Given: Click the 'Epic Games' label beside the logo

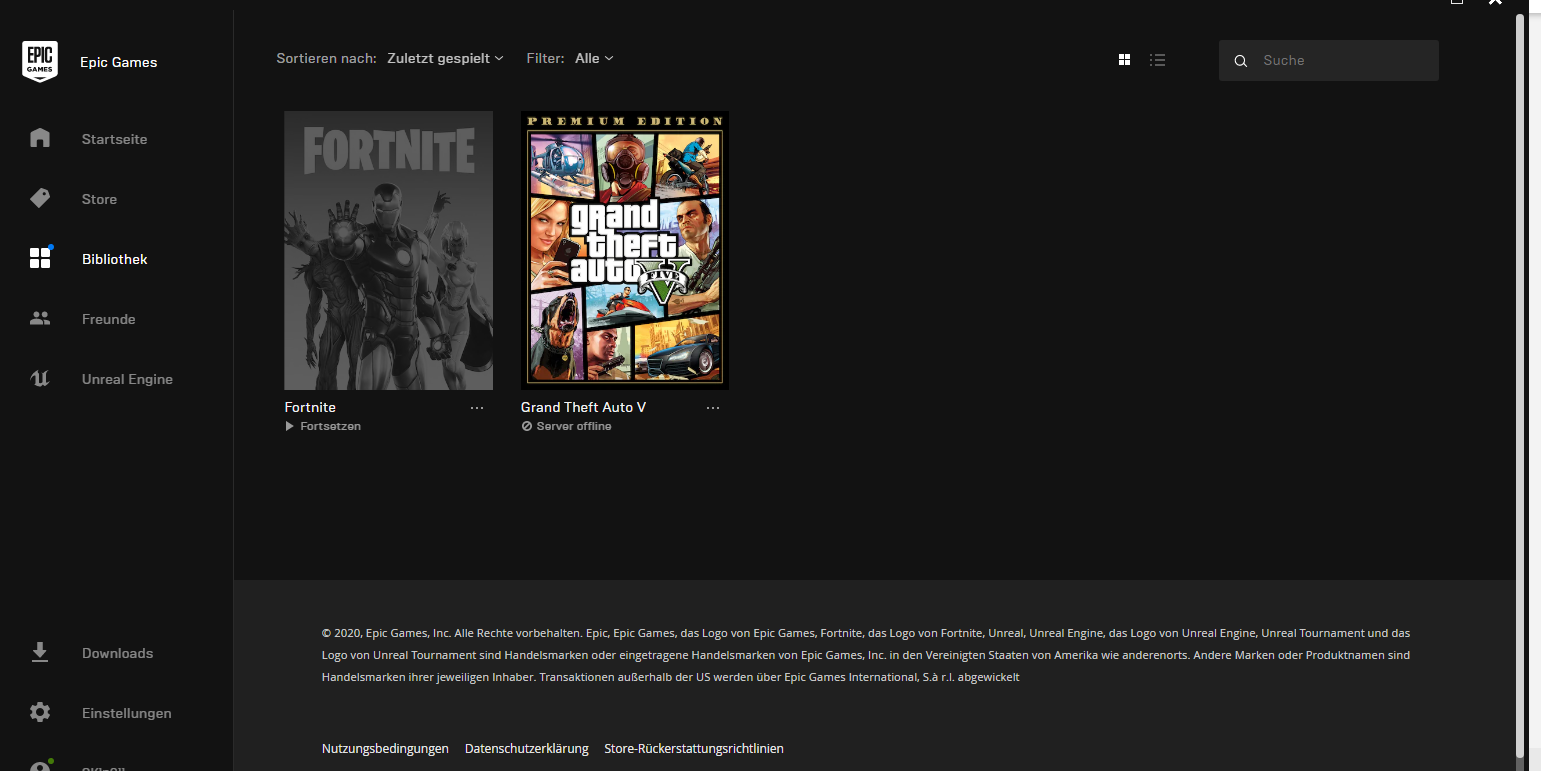Looking at the screenshot, I should pyautogui.click(x=119, y=62).
